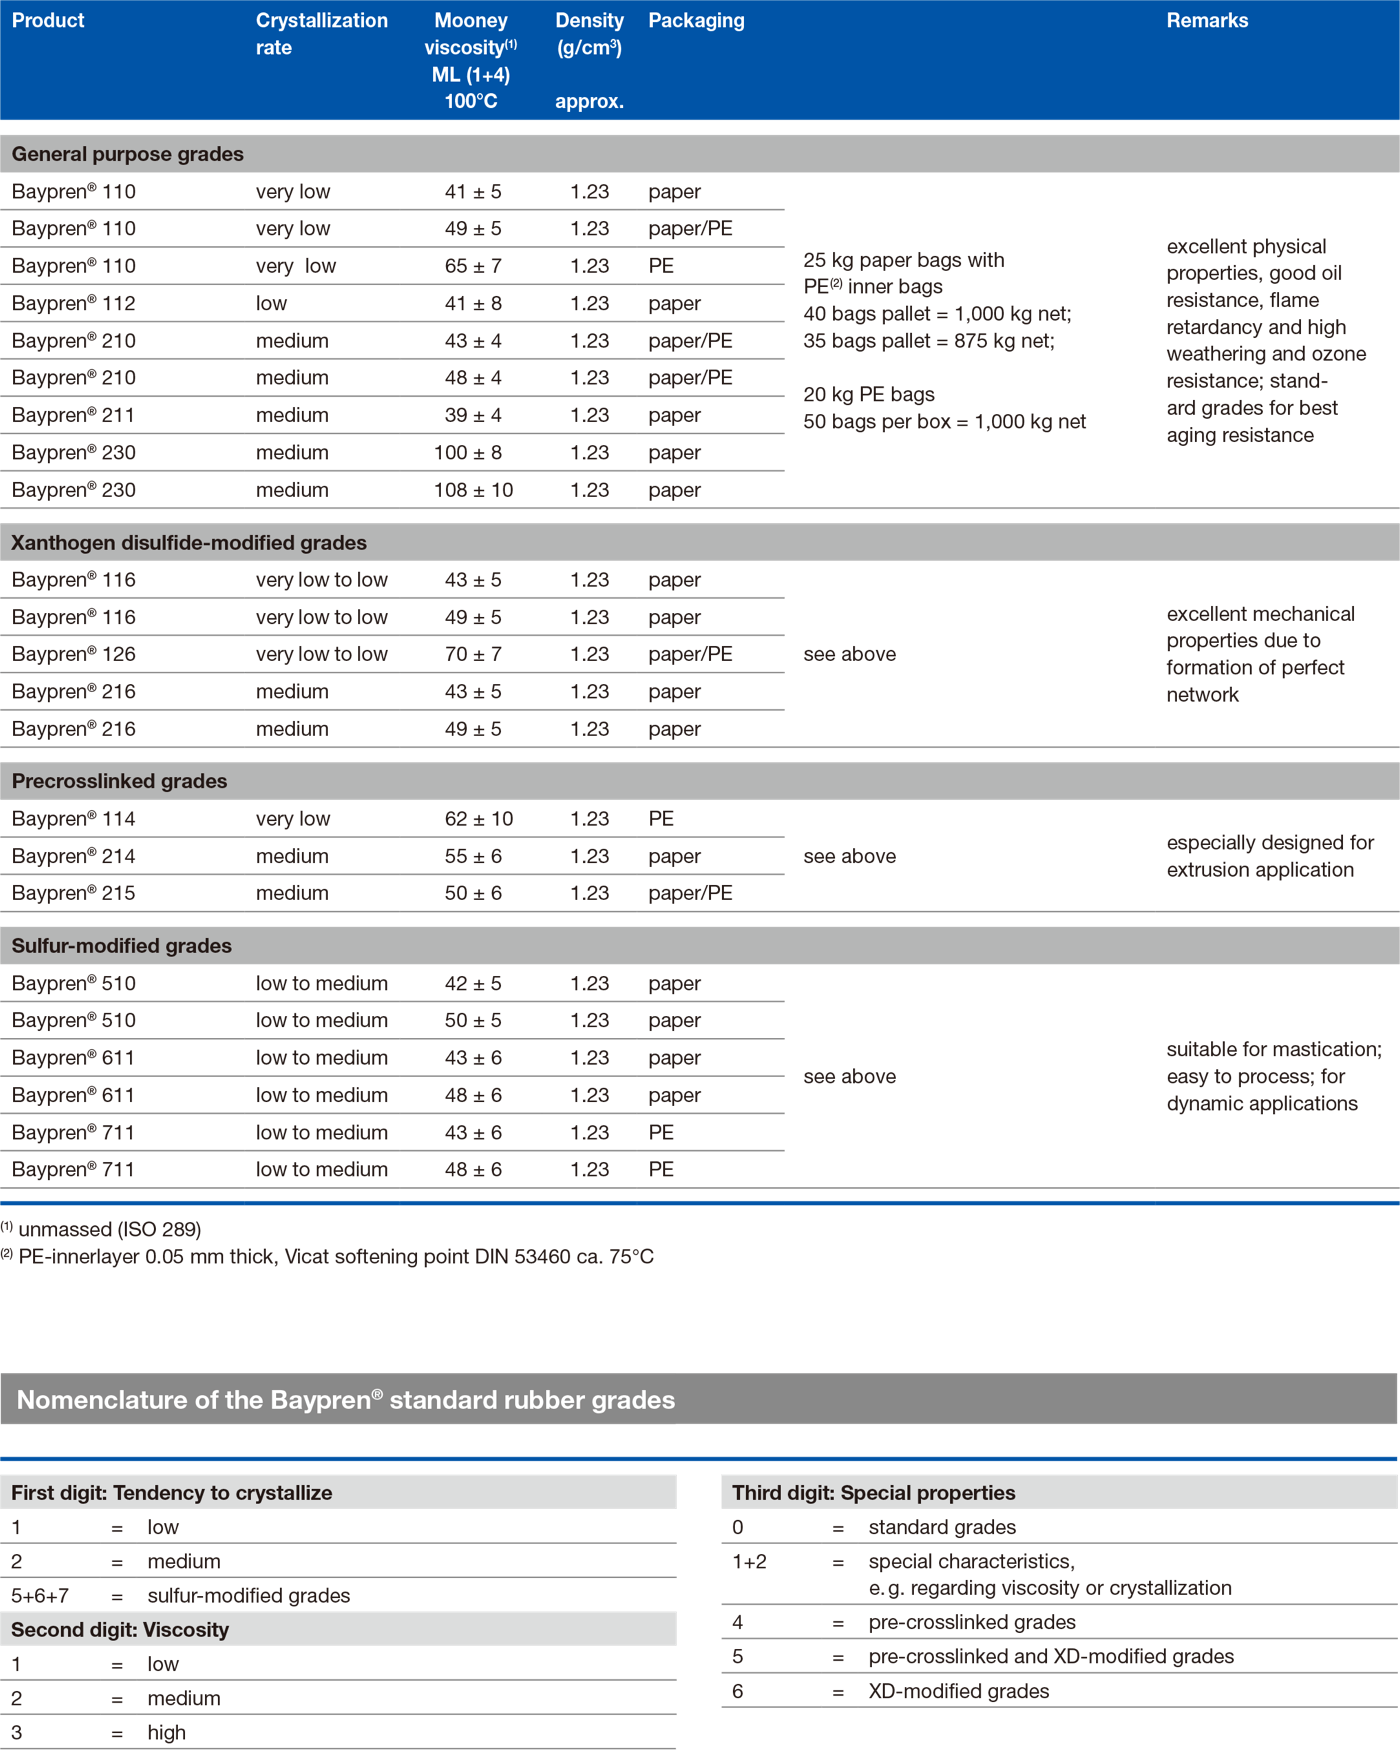Click 'Third digit: Special properties' heading

874,1493
